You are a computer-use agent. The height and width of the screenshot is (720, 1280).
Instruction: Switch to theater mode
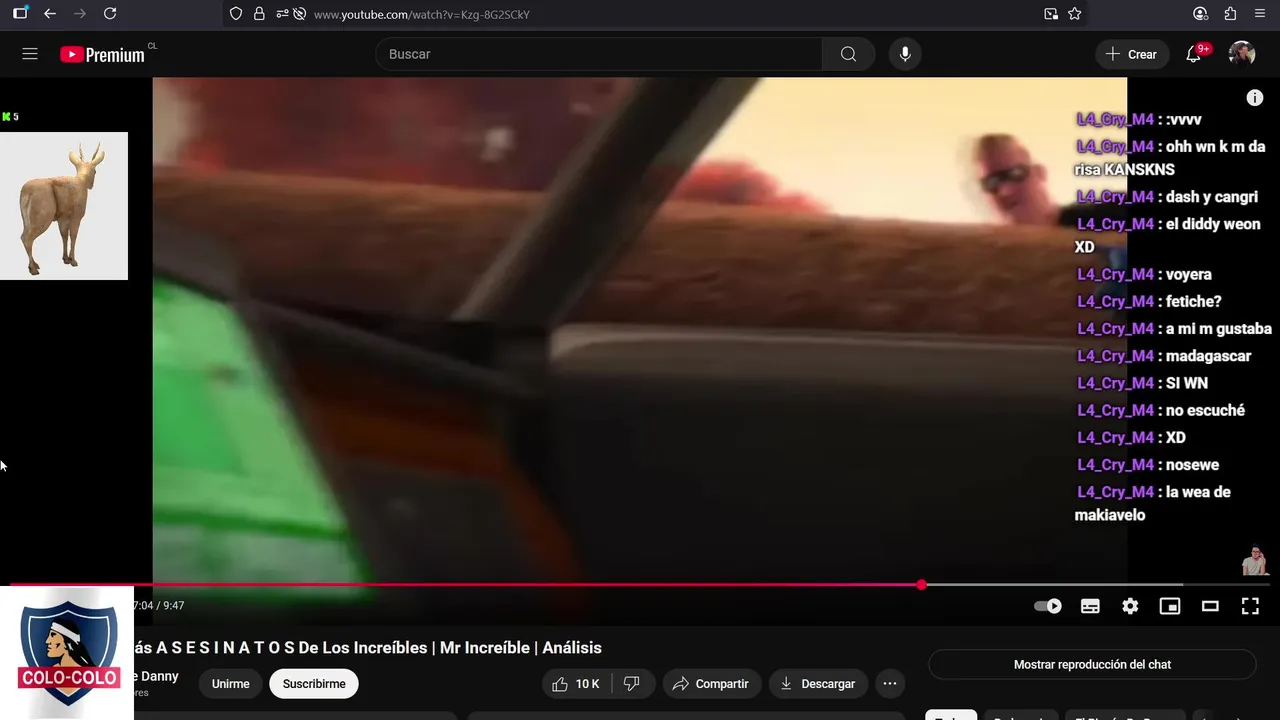(1210, 606)
